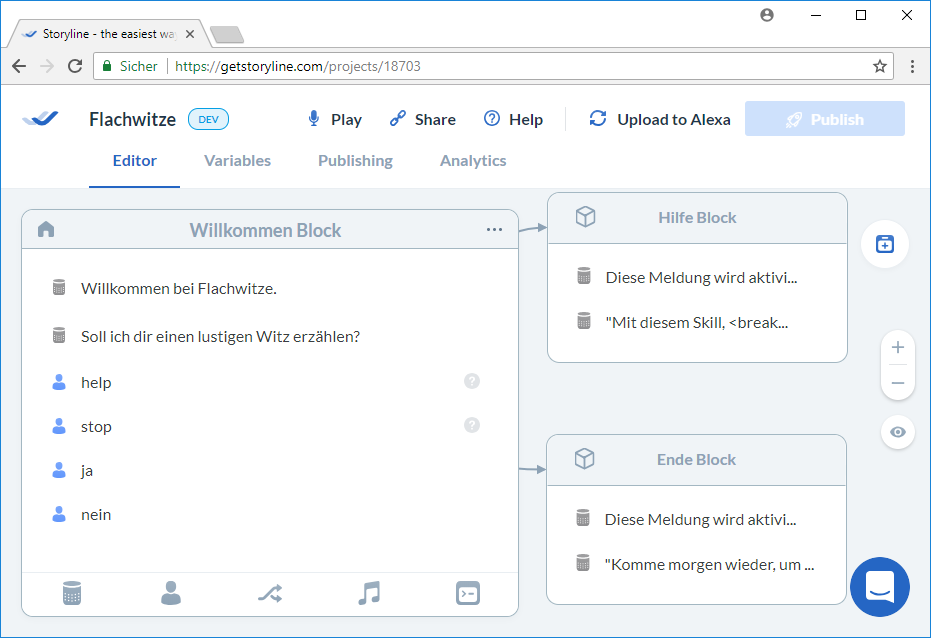
Task: Toggle canvas preview with eye icon
Action: tap(897, 432)
